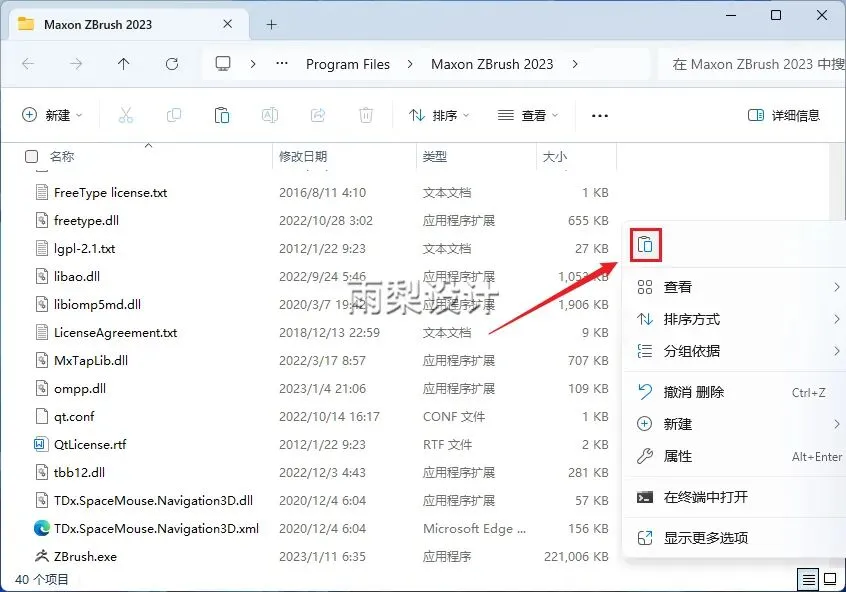This screenshot has width=846, height=592.
Task: Toggle the select-all checkbox beside 名称
Action: (32, 156)
